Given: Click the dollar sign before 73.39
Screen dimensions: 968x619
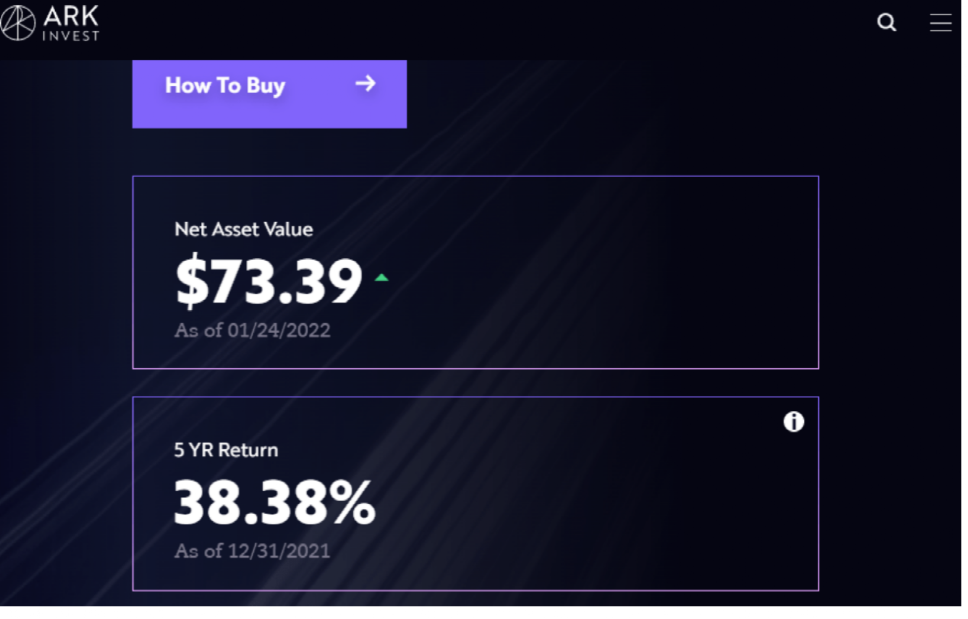Looking at the screenshot, I should coord(190,282).
